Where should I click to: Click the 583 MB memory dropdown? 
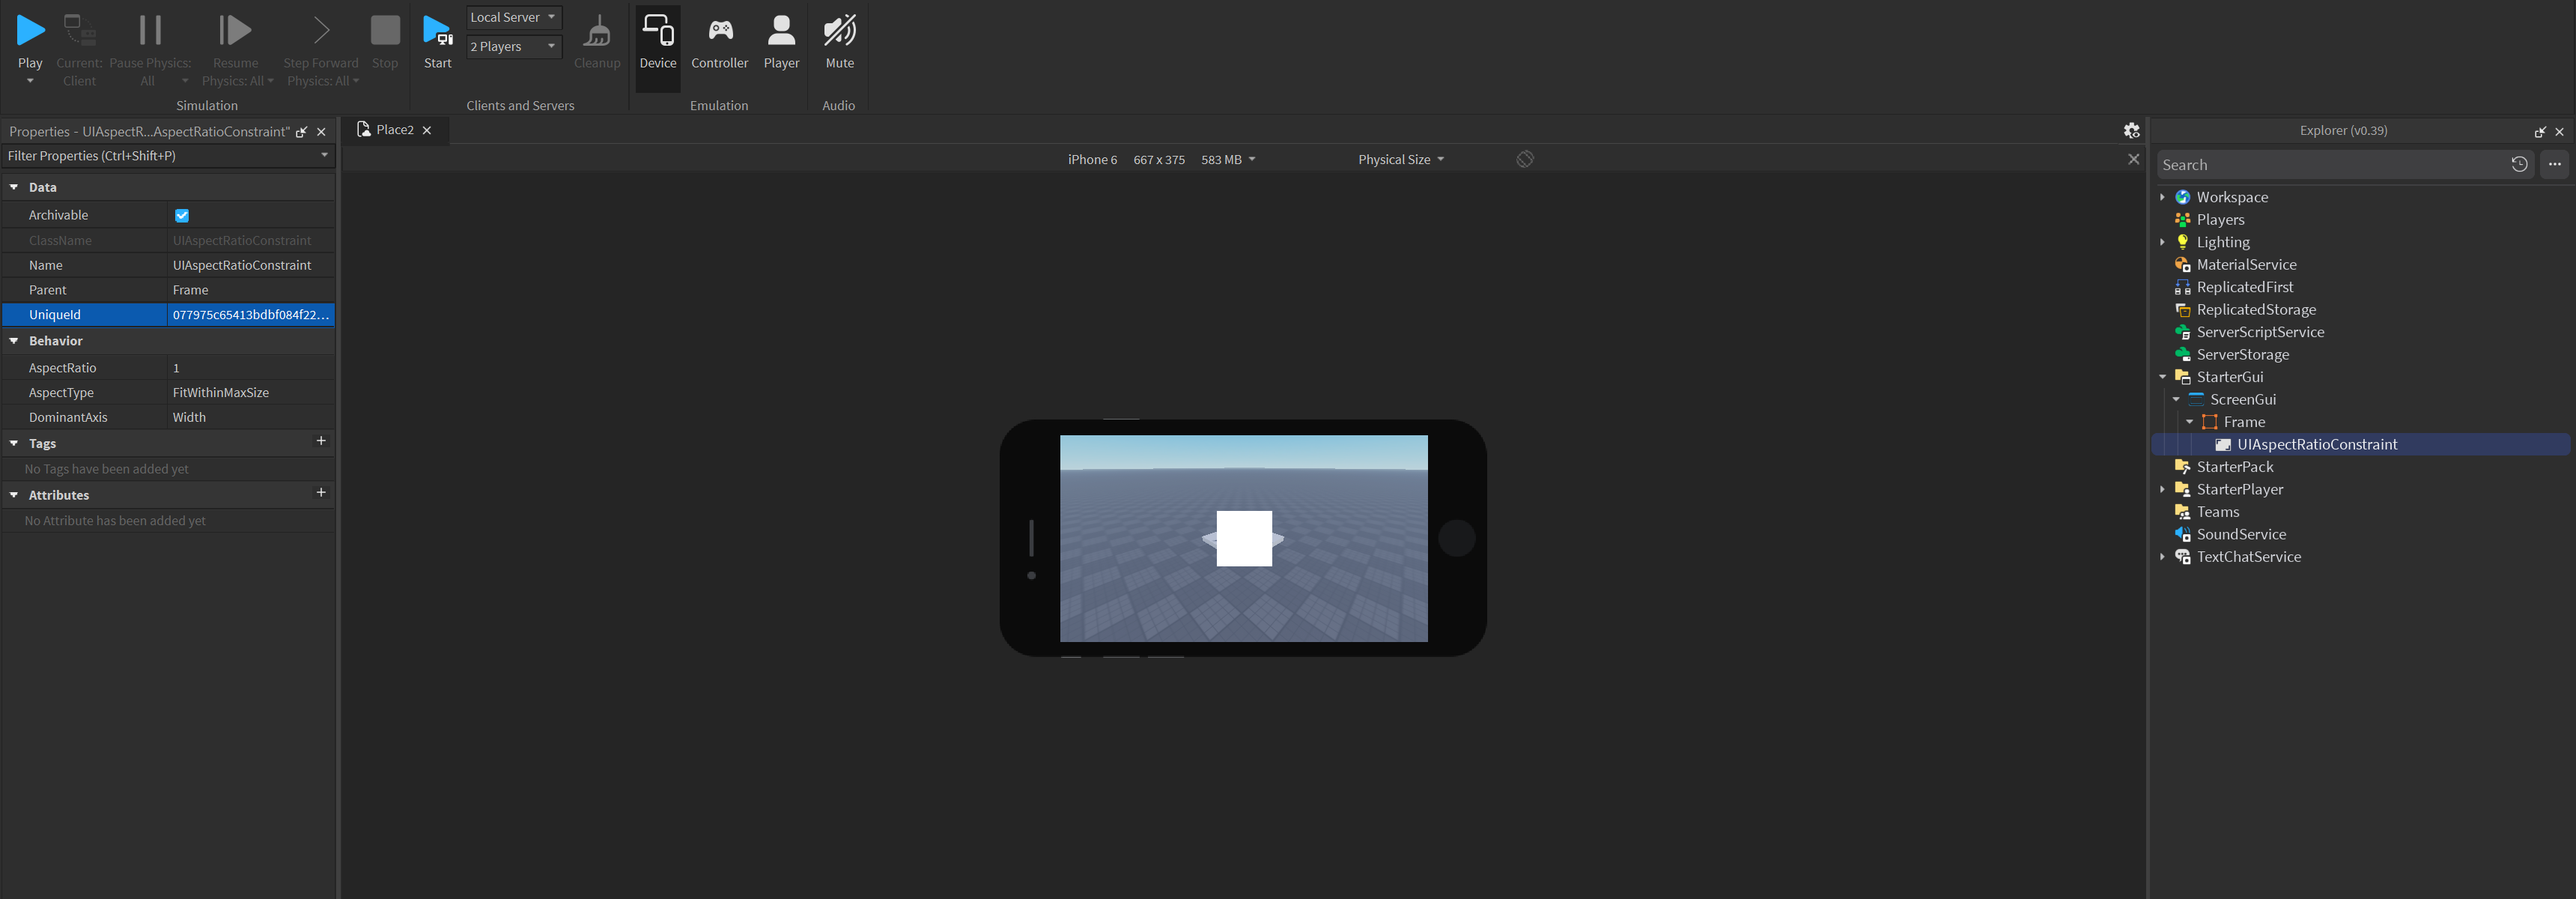[x=1228, y=159]
